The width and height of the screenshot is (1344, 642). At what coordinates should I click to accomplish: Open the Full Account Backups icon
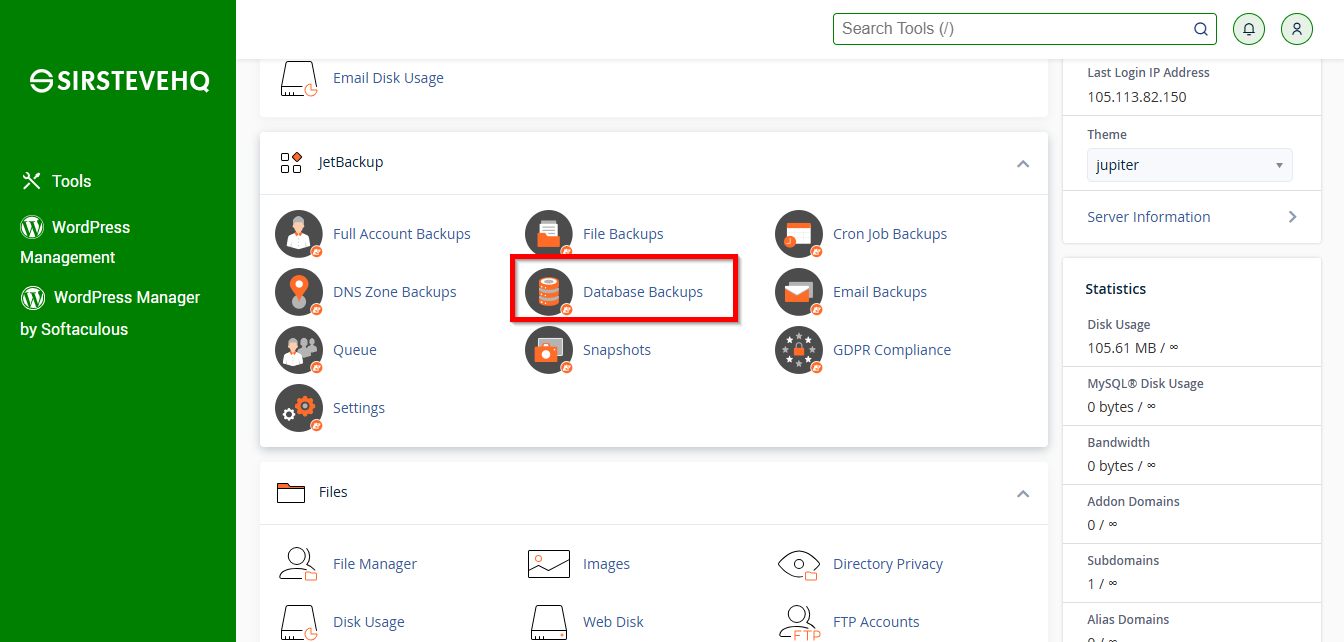tap(299, 234)
